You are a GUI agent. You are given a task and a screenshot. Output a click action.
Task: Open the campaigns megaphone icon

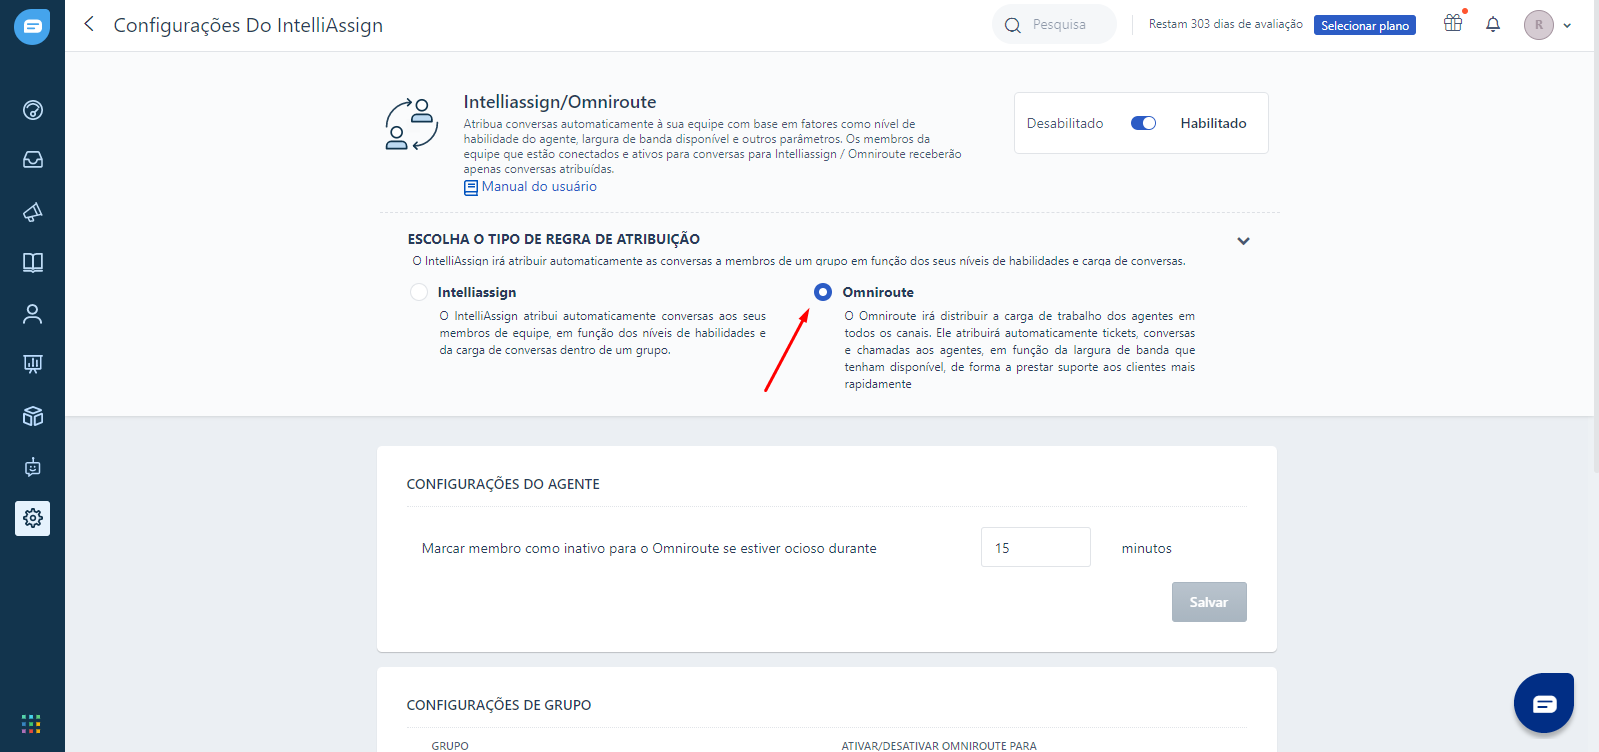33,212
